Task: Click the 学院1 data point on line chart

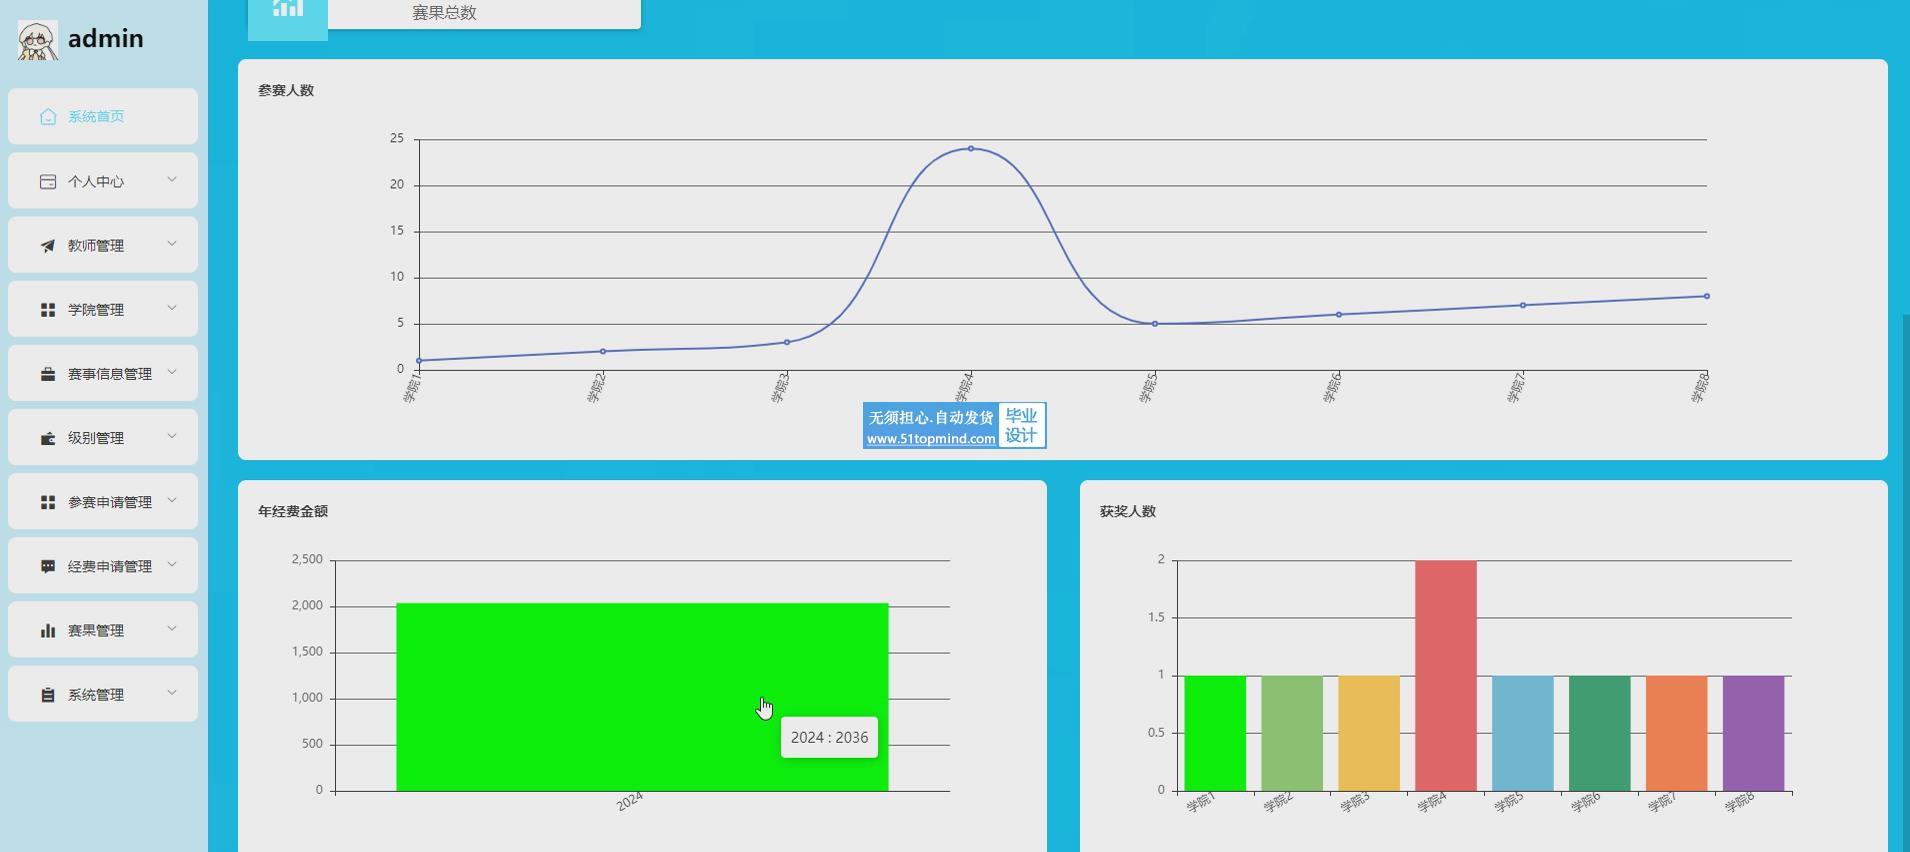Action: (419, 361)
